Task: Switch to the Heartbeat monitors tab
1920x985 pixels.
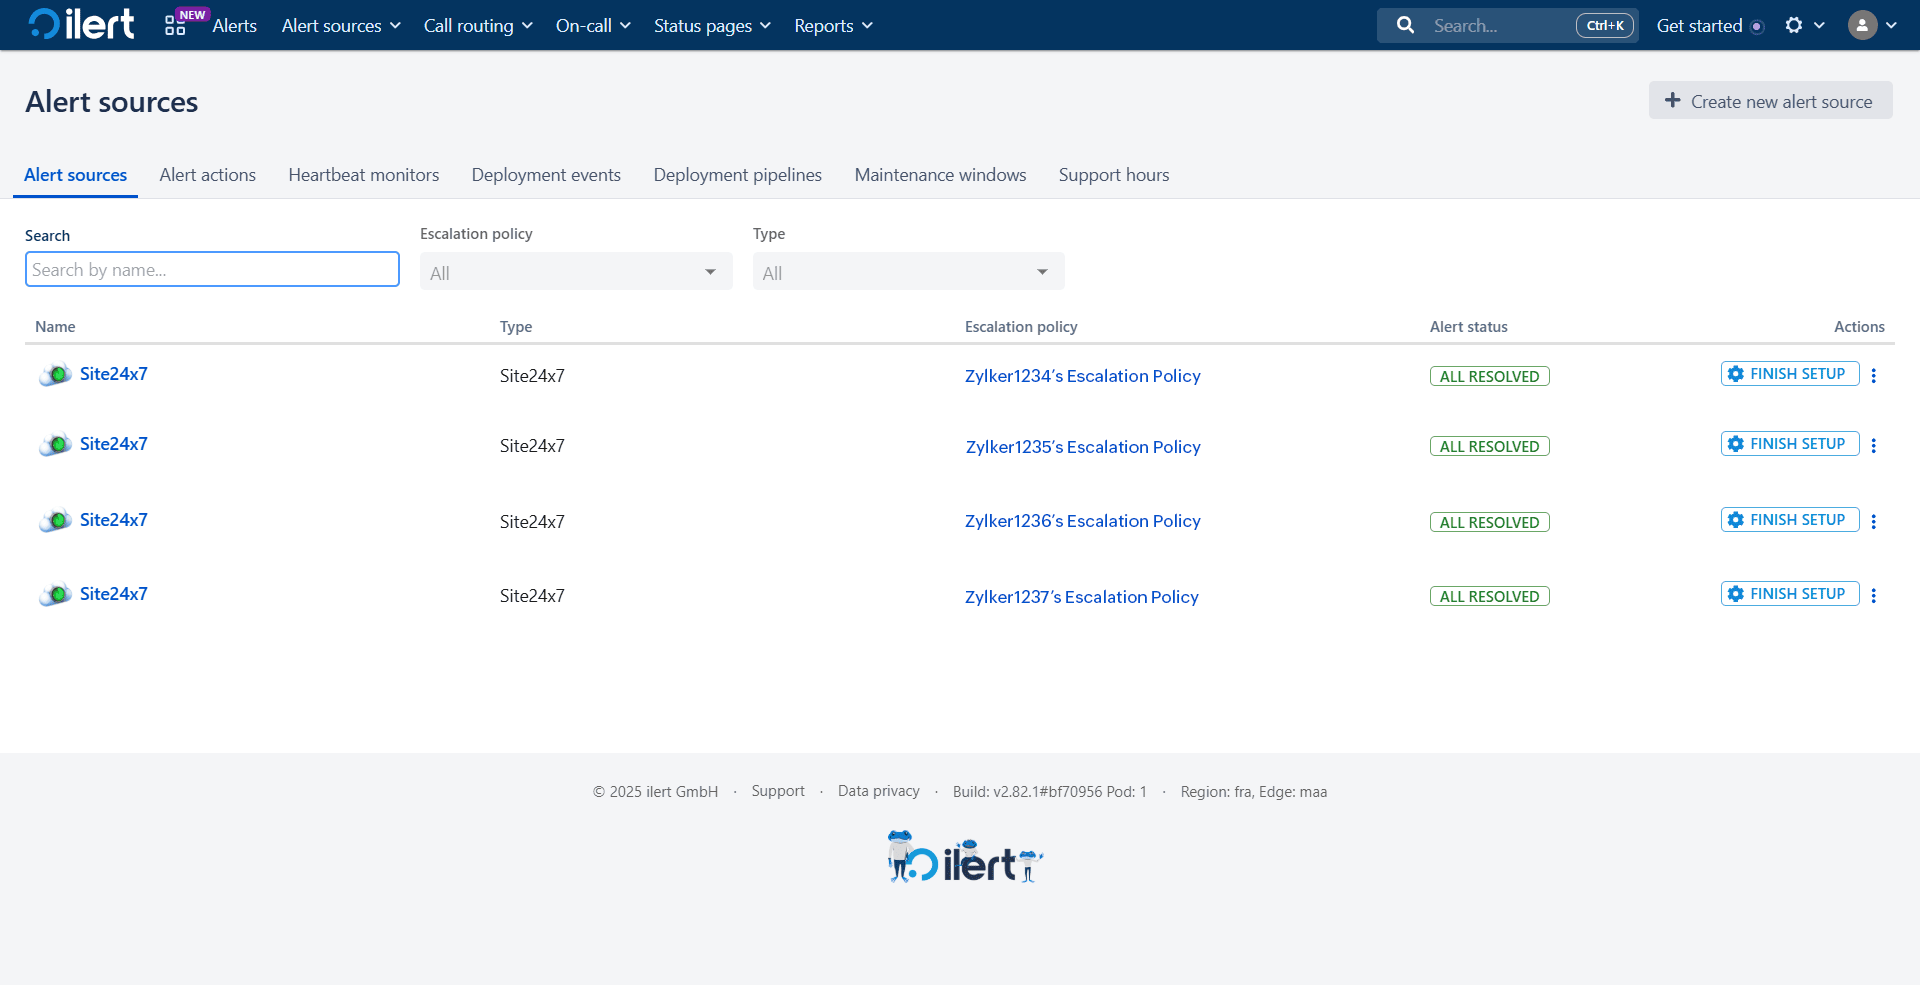Action: pos(364,175)
